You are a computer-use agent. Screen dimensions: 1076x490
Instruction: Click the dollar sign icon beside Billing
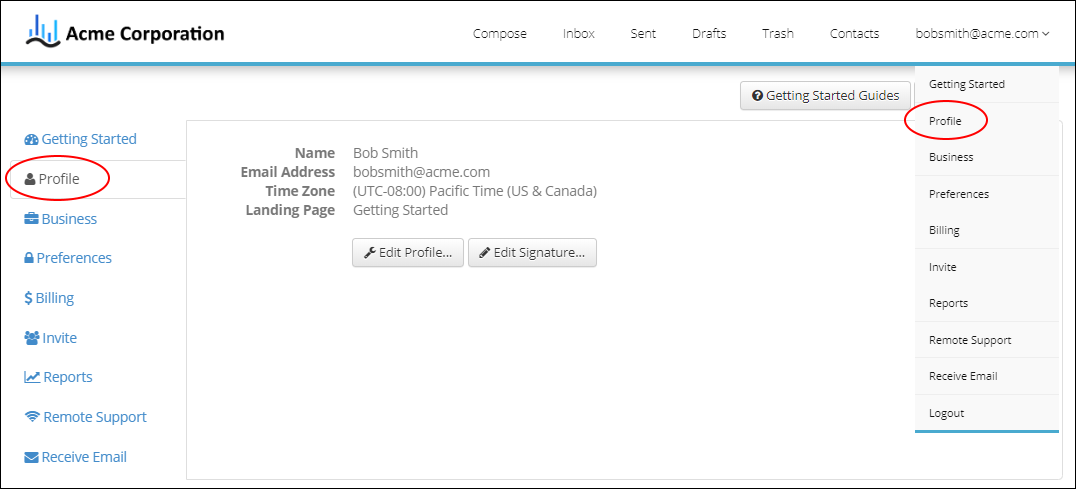tap(28, 299)
